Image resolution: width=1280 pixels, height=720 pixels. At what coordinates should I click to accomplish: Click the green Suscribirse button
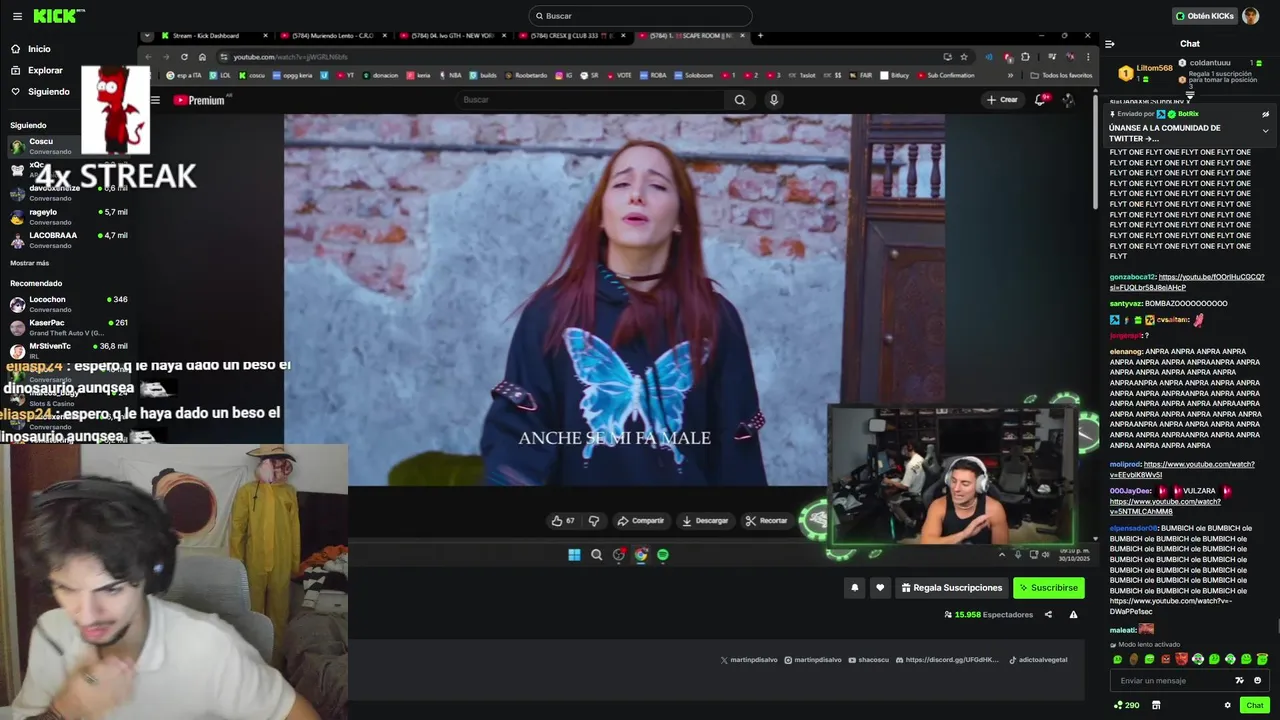click(1048, 588)
